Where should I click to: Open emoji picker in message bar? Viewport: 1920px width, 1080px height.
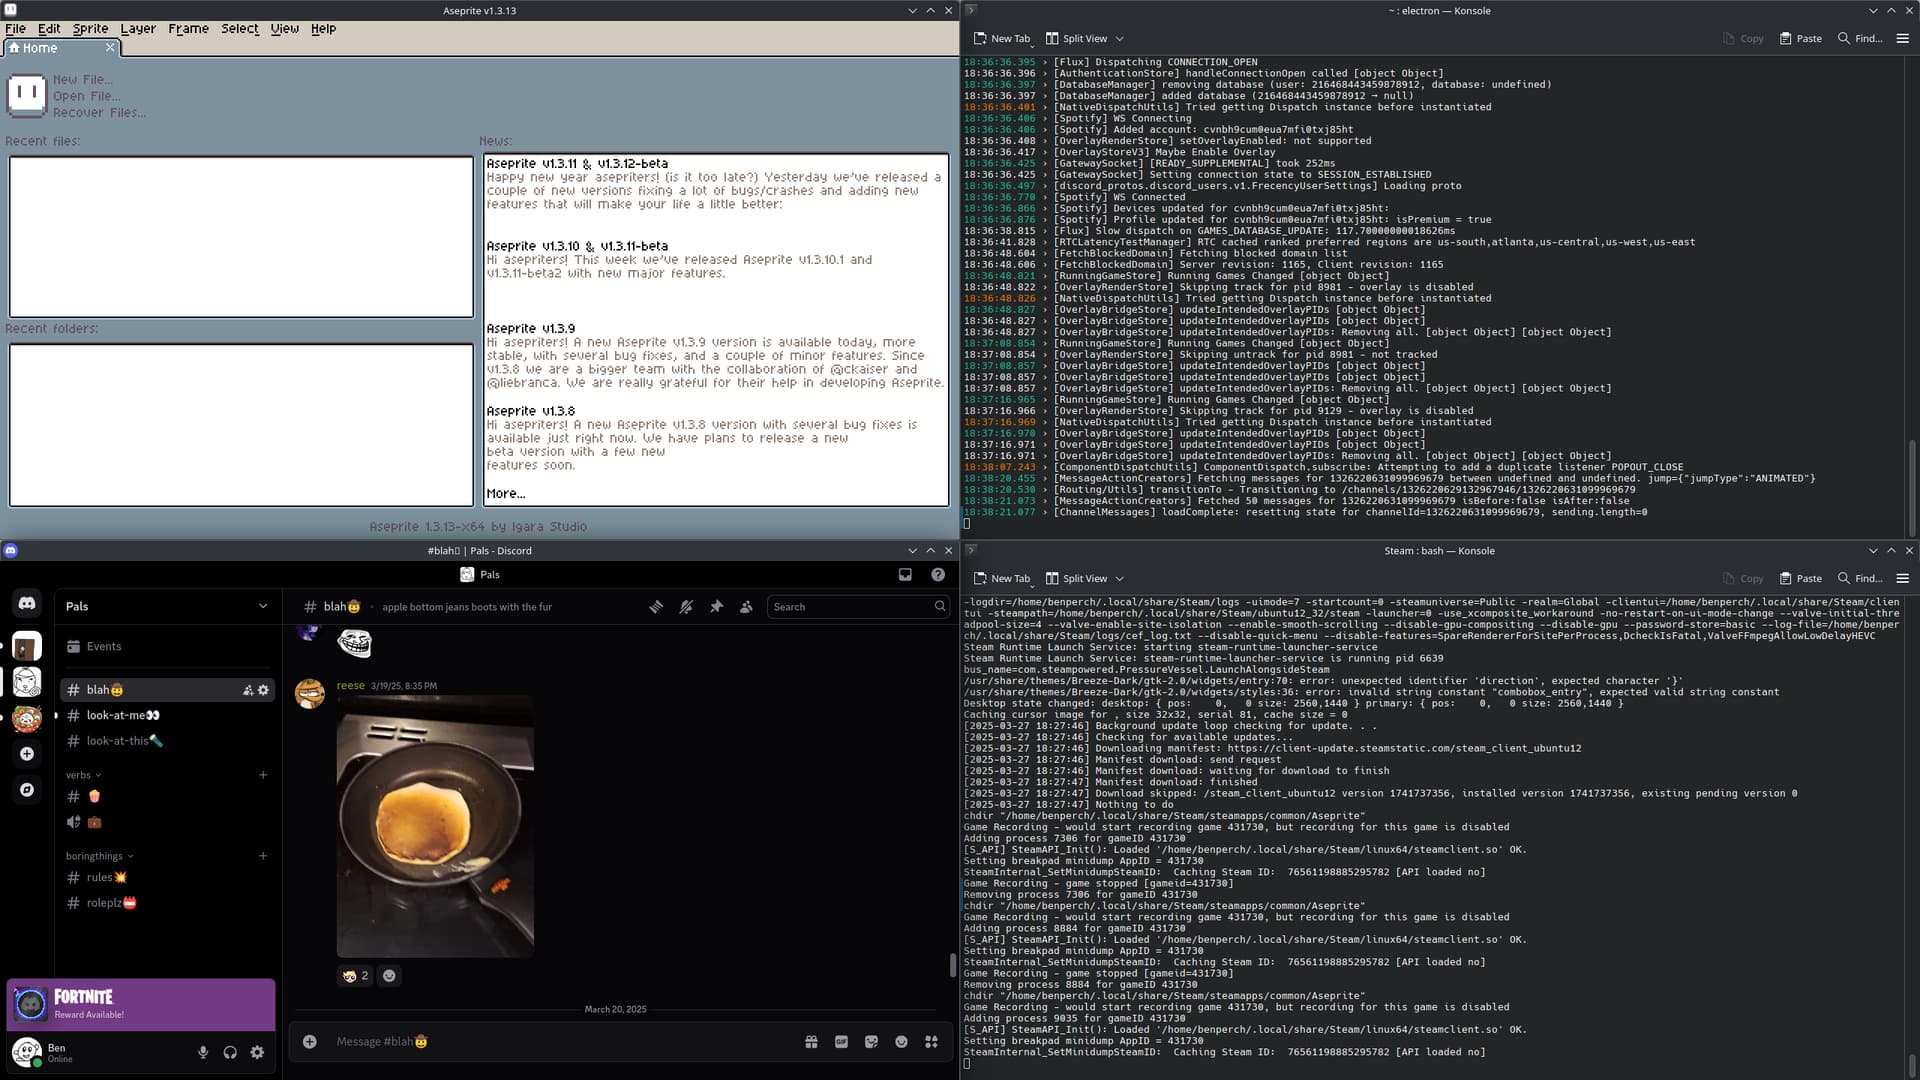(x=901, y=1042)
